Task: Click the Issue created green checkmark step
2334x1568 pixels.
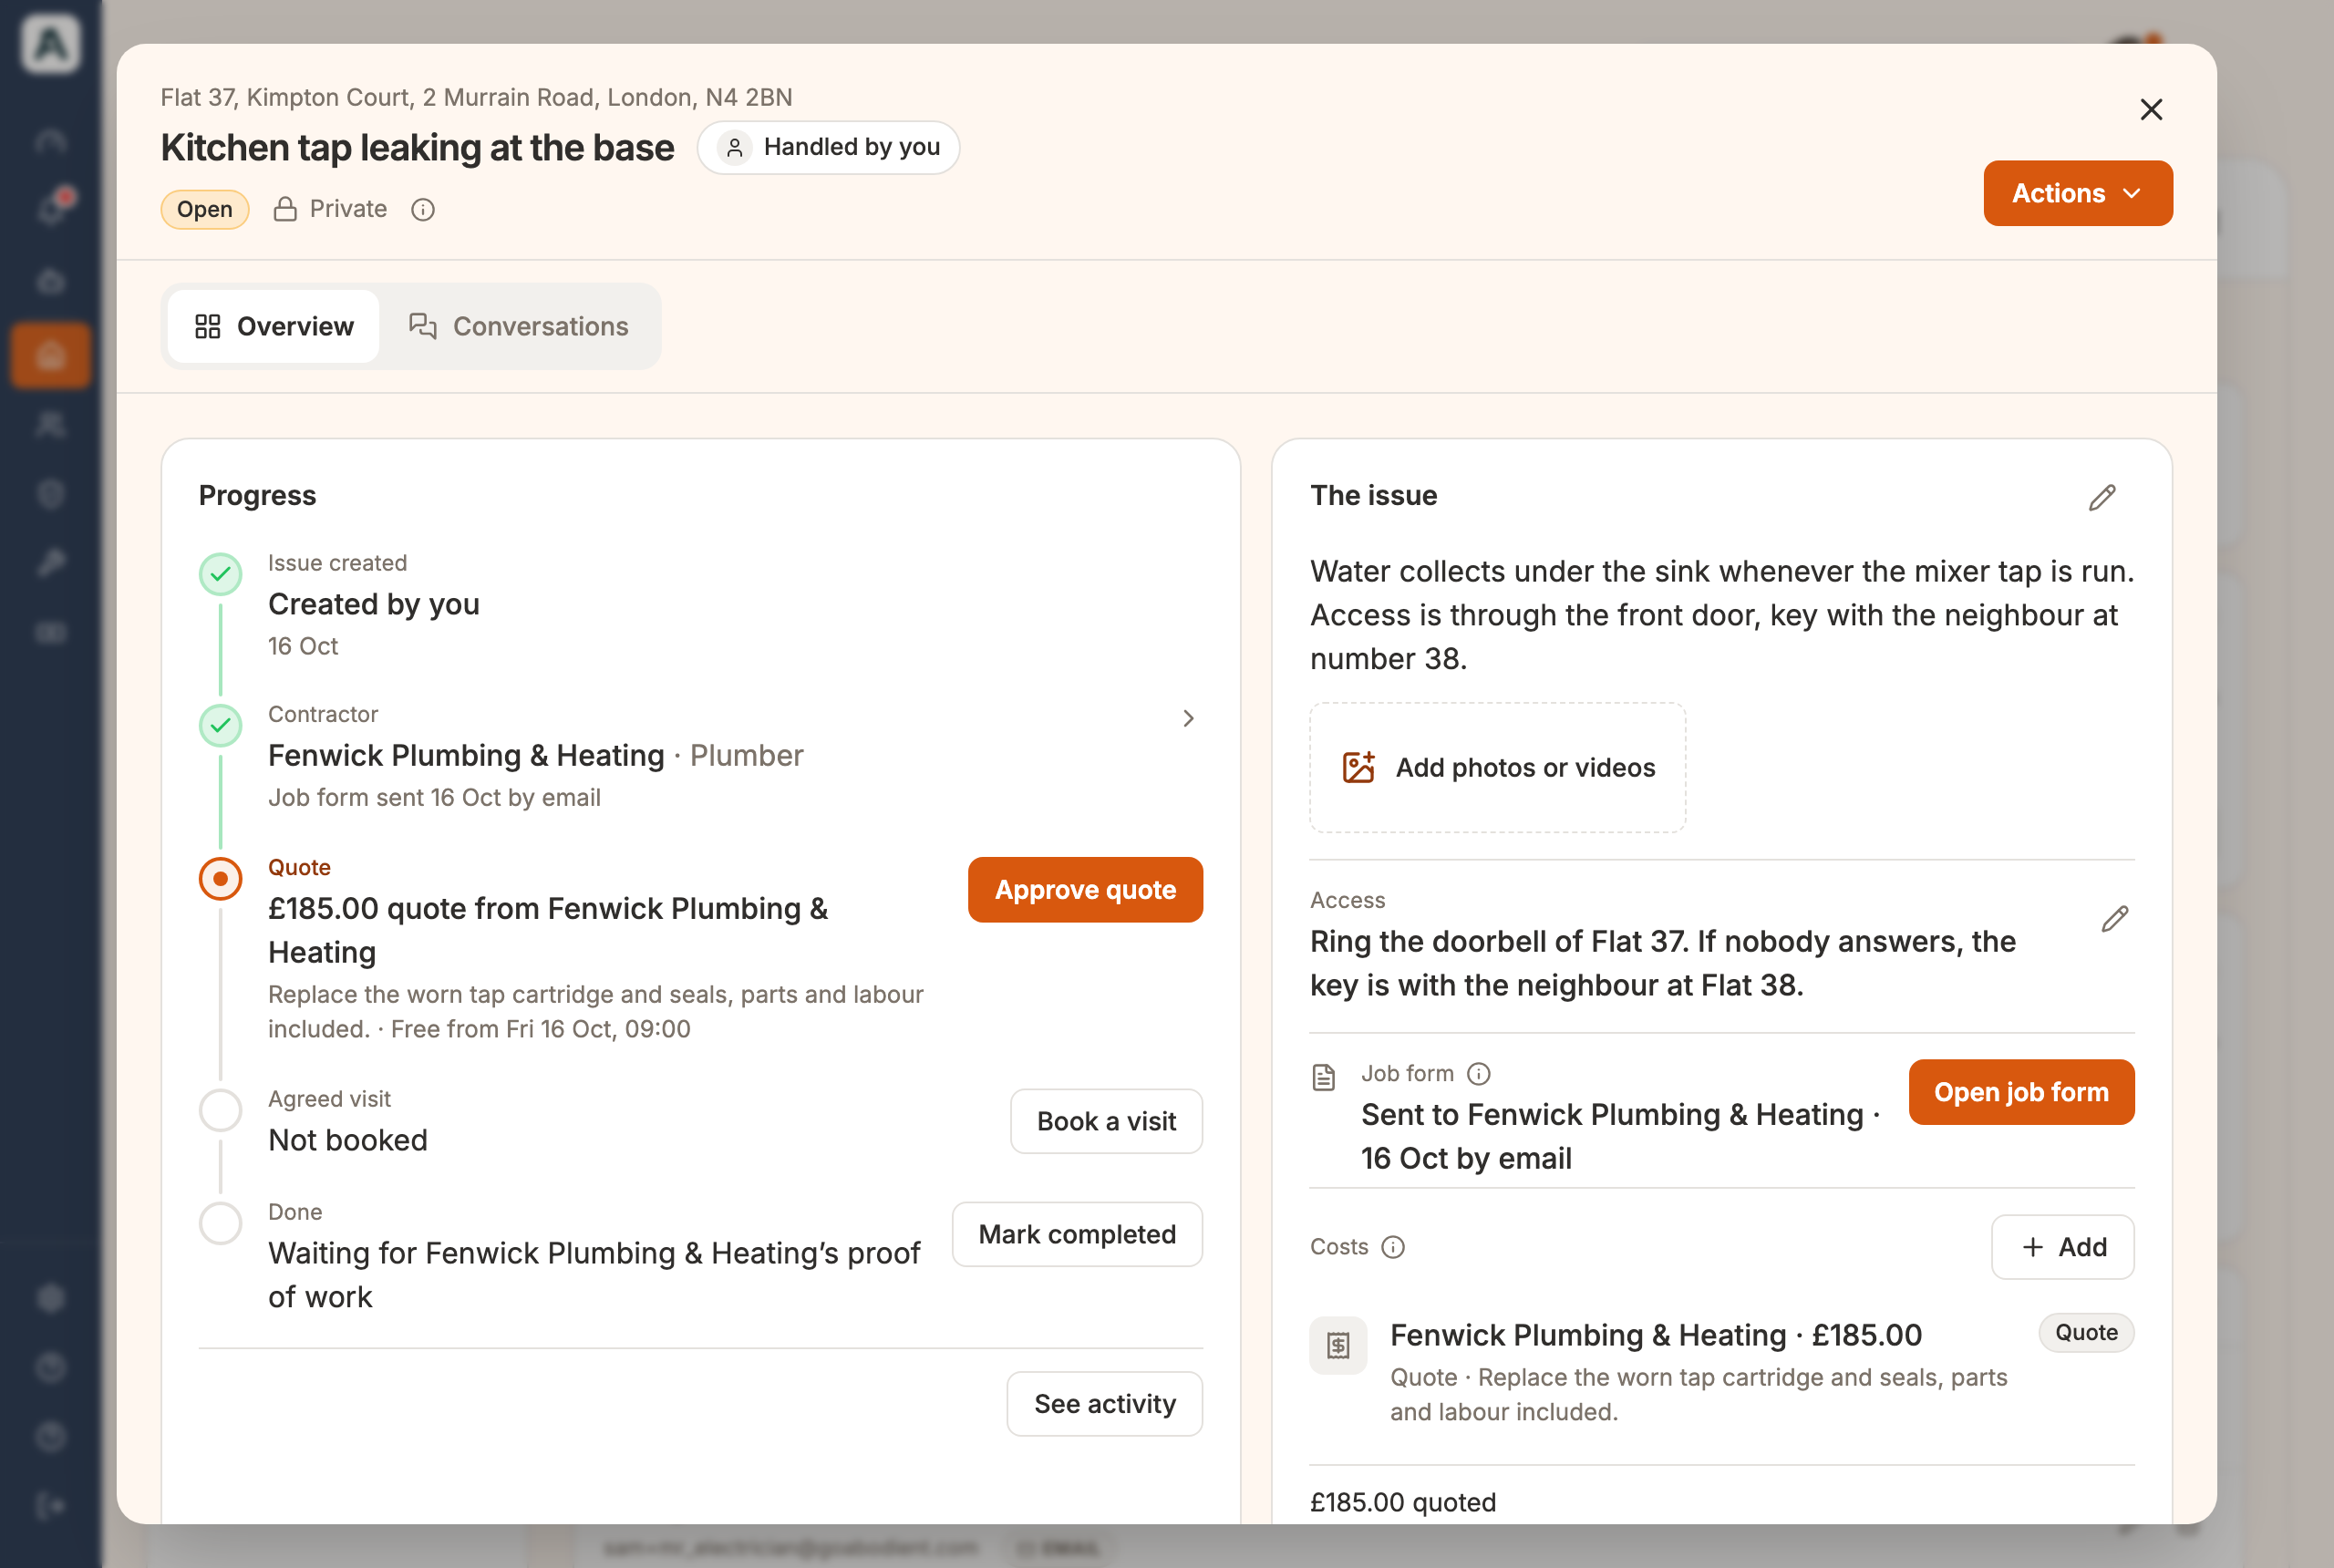Action: pos(221,574)
